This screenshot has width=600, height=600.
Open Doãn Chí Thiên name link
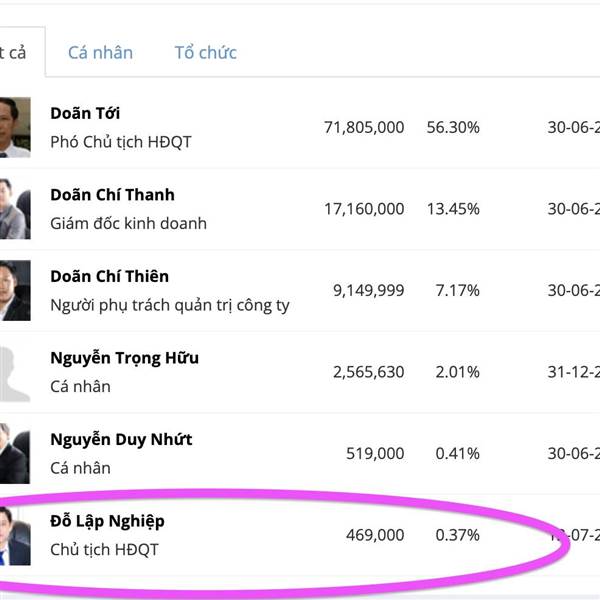click(109, 276)
